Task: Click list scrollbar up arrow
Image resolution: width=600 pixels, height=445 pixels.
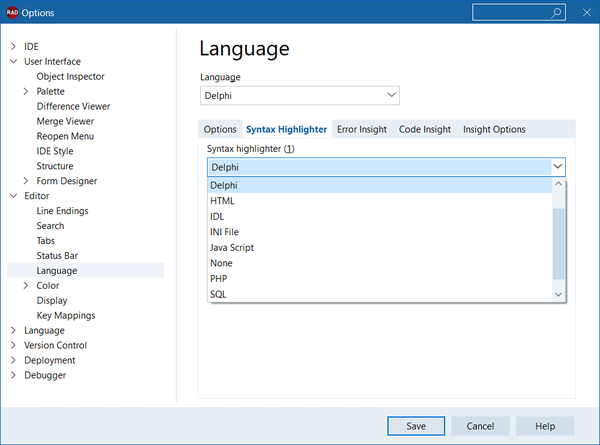Action: point(559,184)
